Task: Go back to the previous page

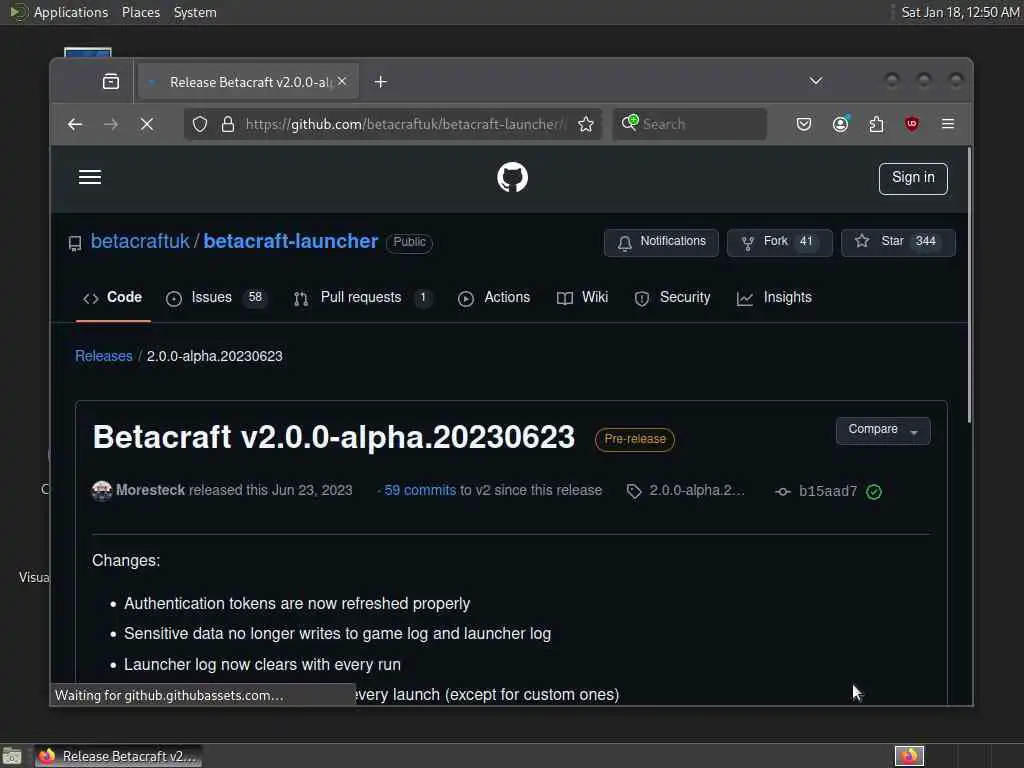Action: click(x=75, y=124)
